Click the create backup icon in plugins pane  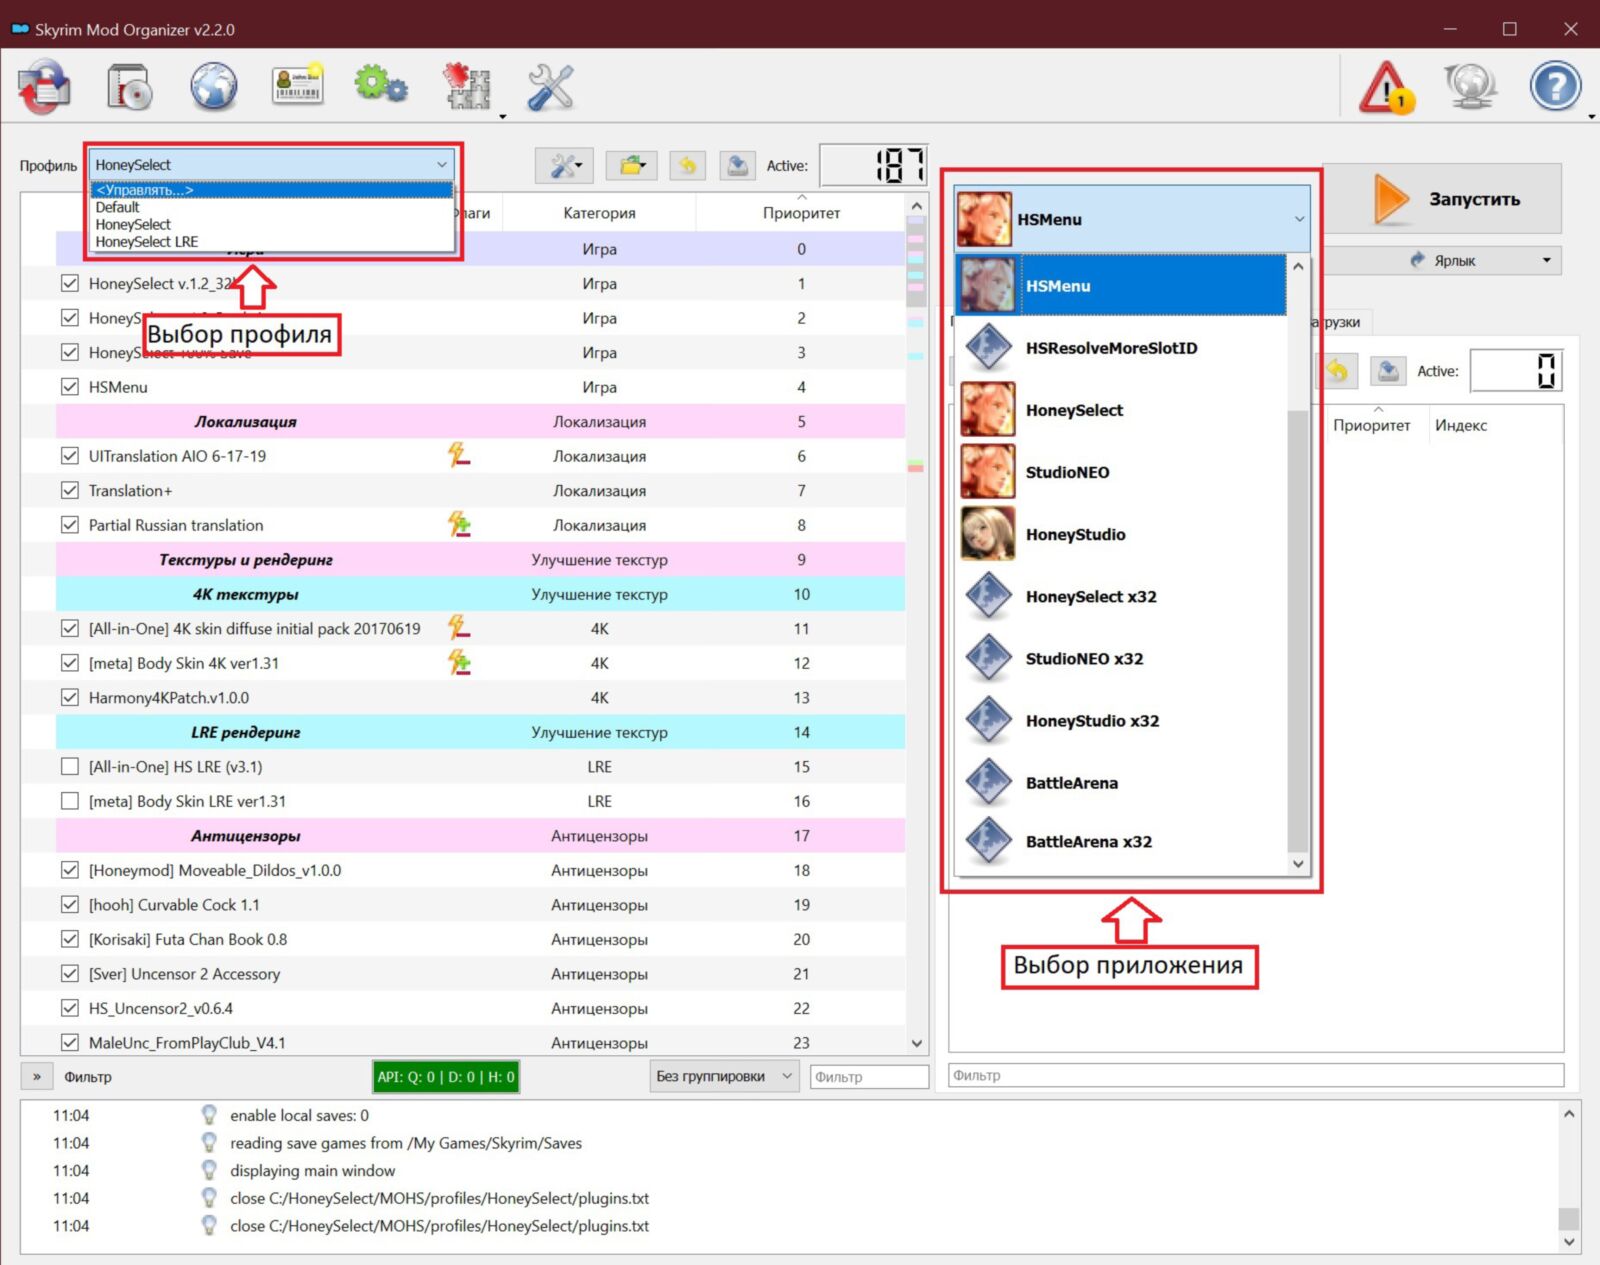coord(1388,371)
